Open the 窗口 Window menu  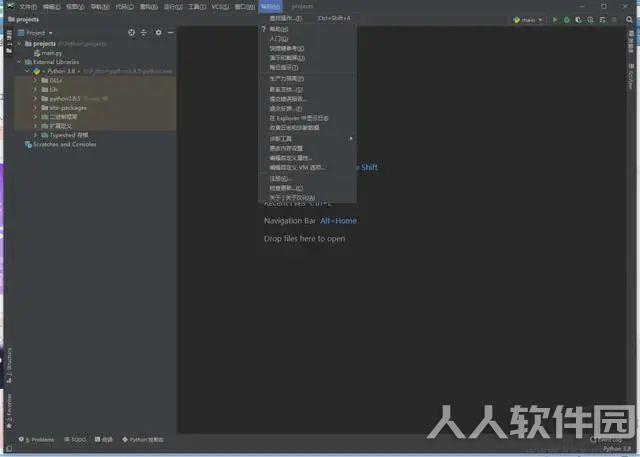click(244, 7)
